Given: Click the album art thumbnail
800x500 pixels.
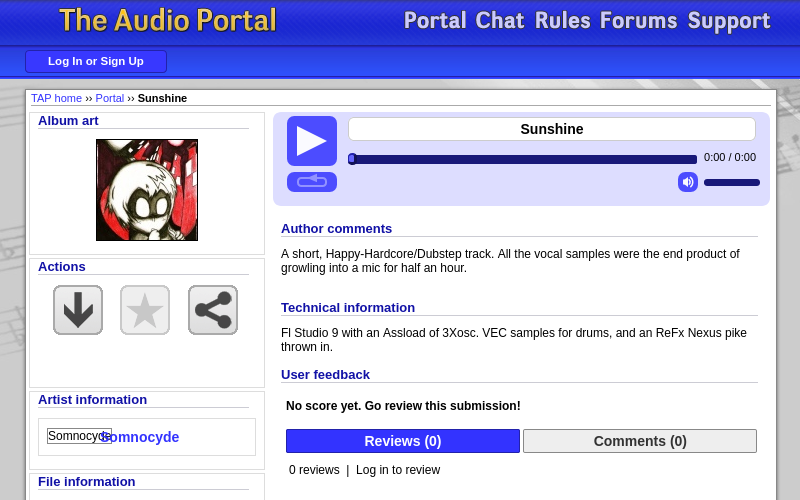Looking at the screenshot, I should point(147,190).
